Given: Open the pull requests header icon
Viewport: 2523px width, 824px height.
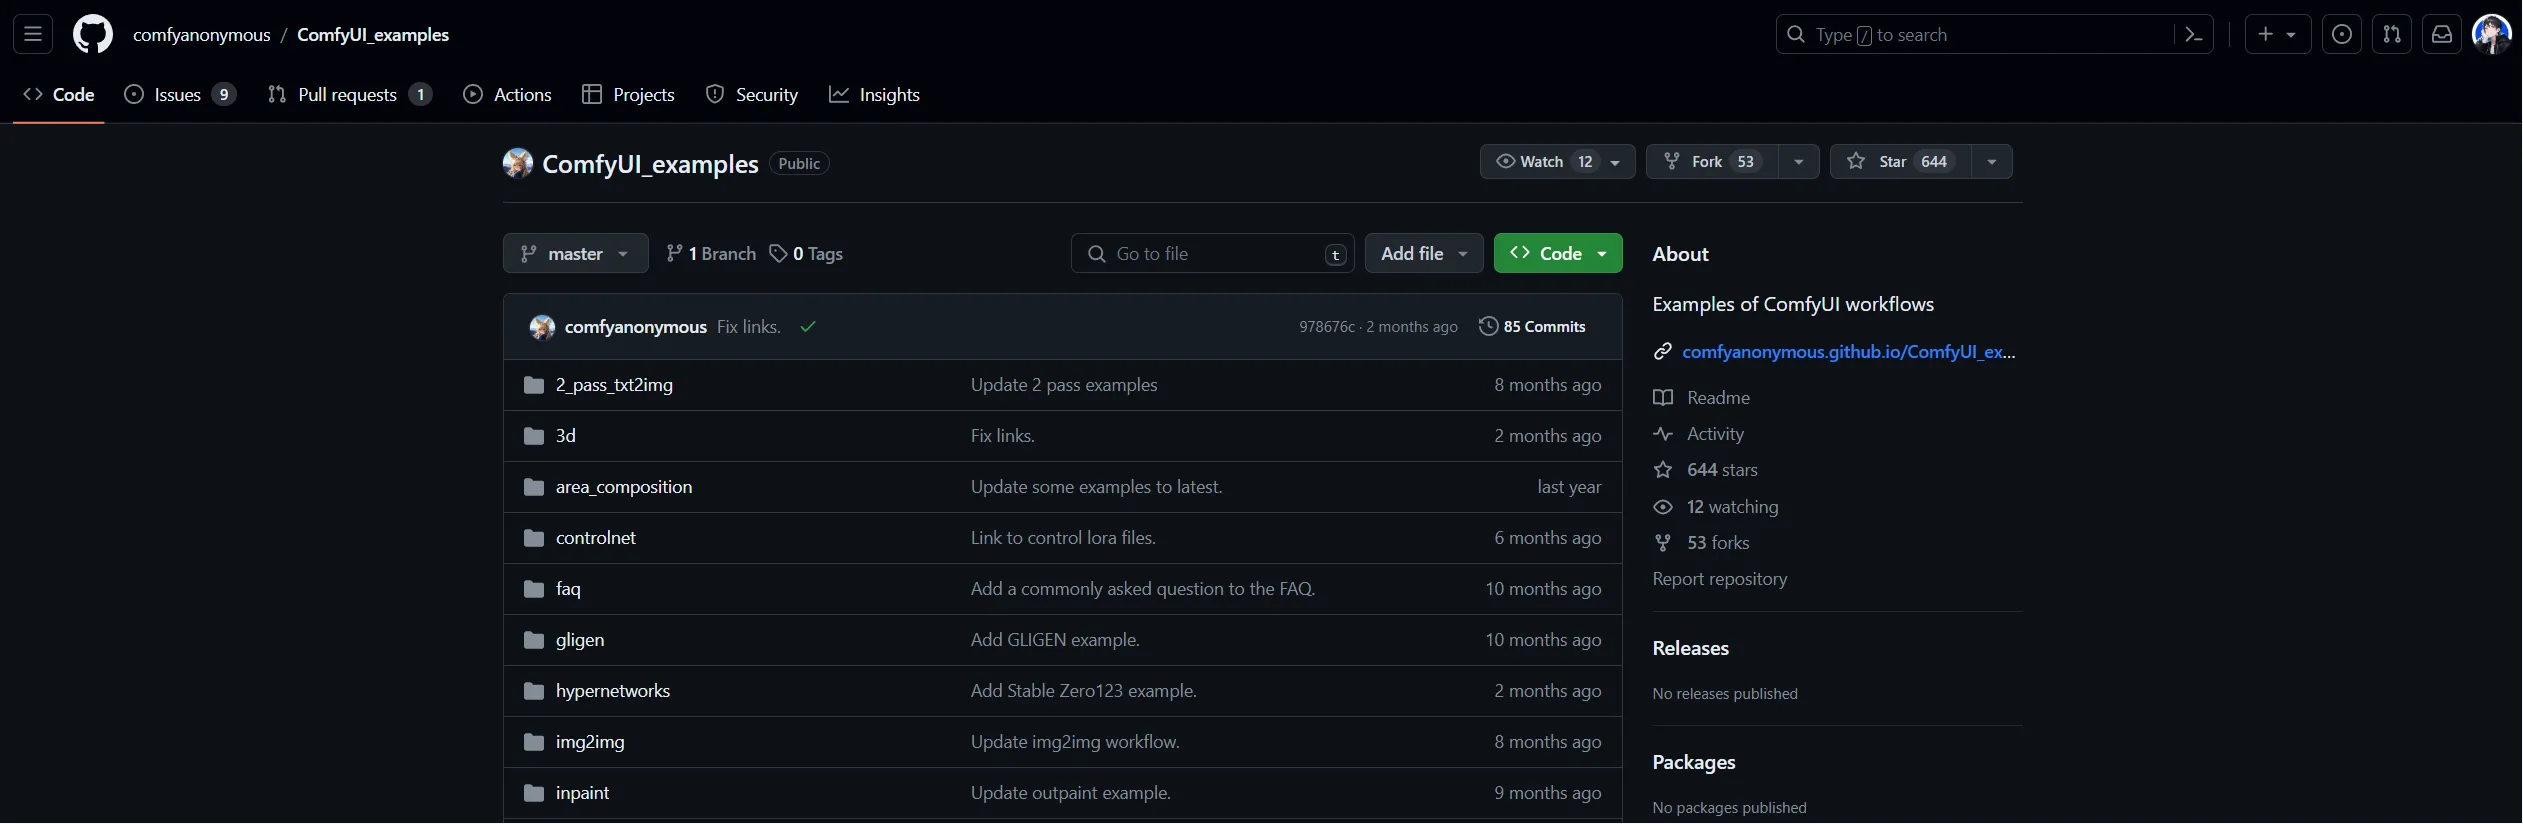Looking at the screenshot, I should point(2391,34).
